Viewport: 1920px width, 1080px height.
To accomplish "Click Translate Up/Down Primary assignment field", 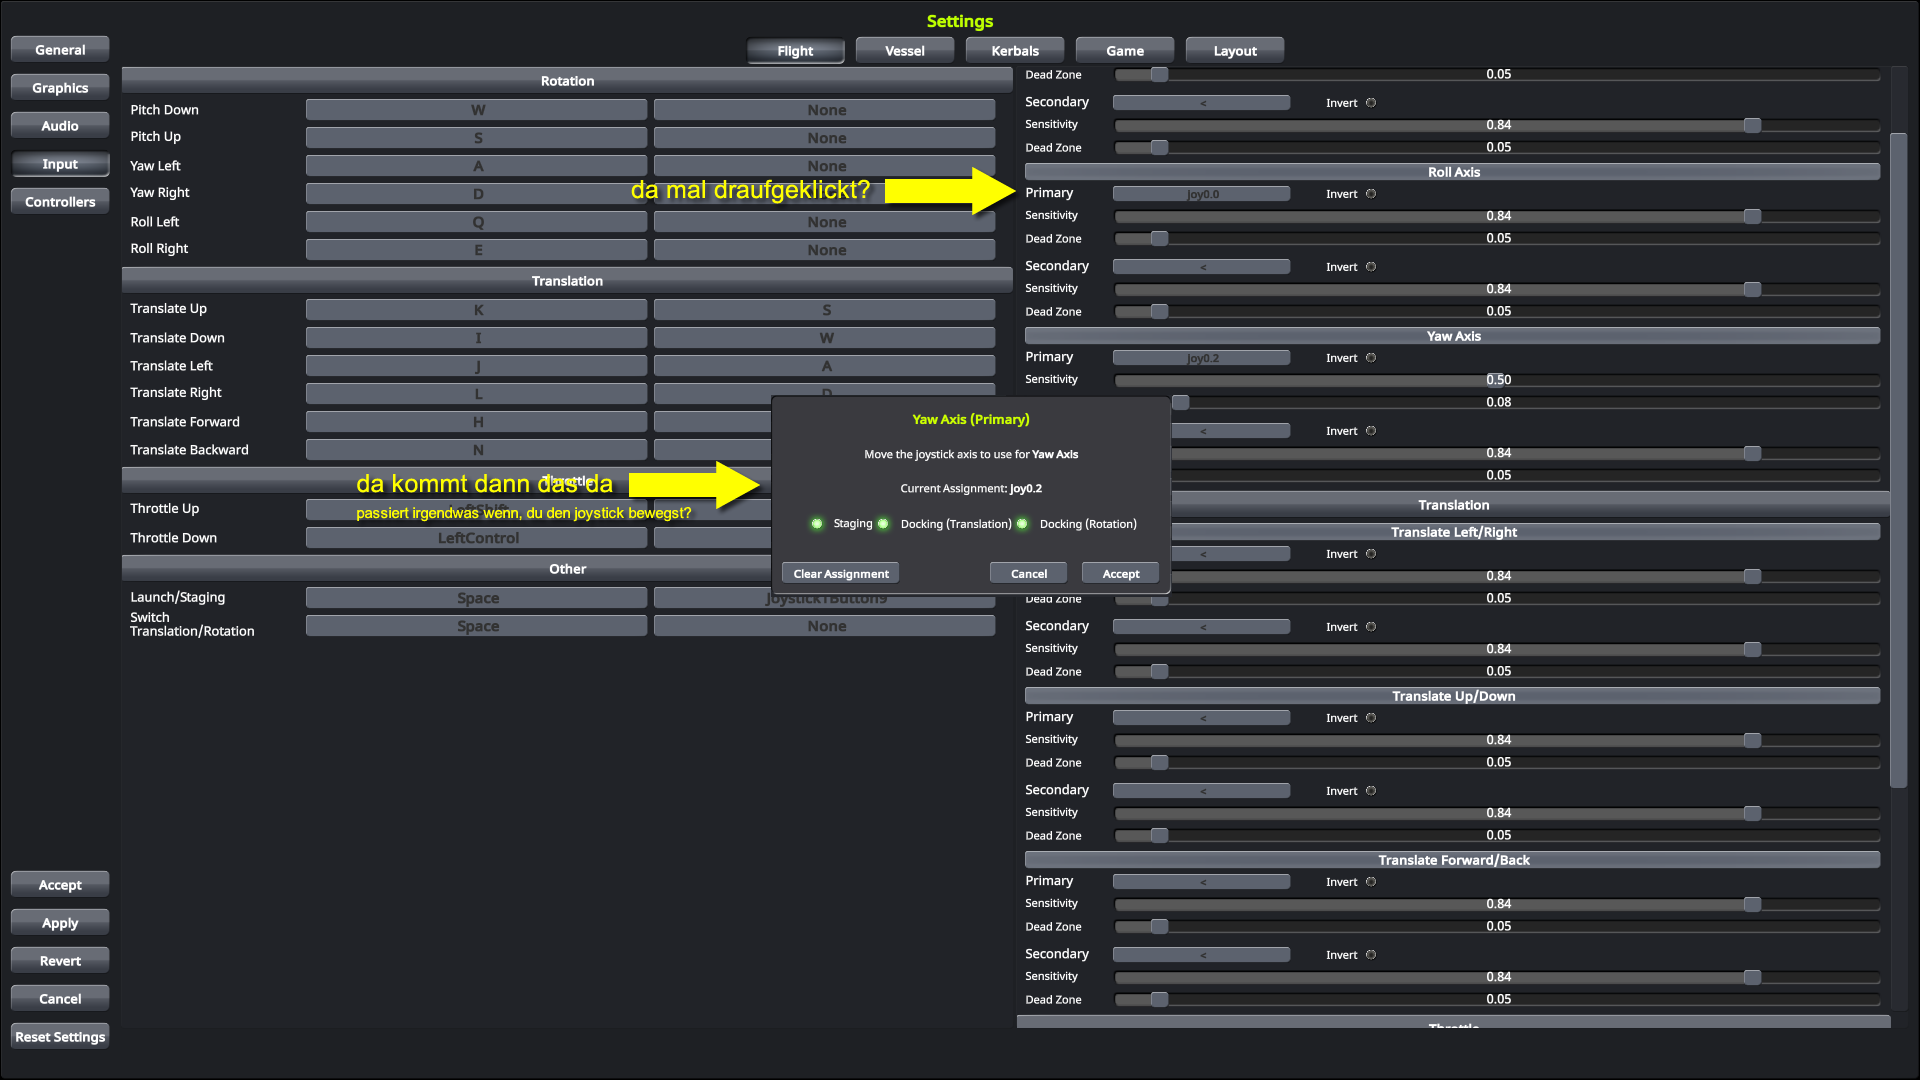I will 1201,718.
